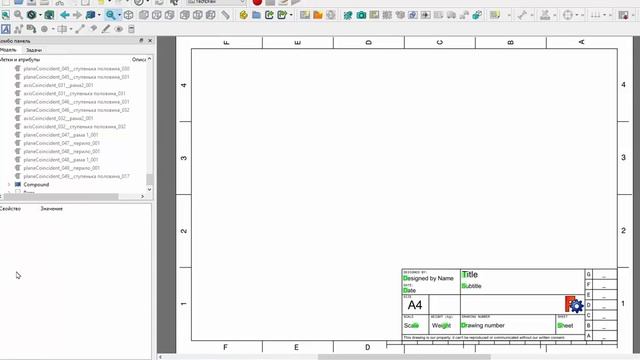Click the tree view vertical scrollbar thumb

click(150, 179)
